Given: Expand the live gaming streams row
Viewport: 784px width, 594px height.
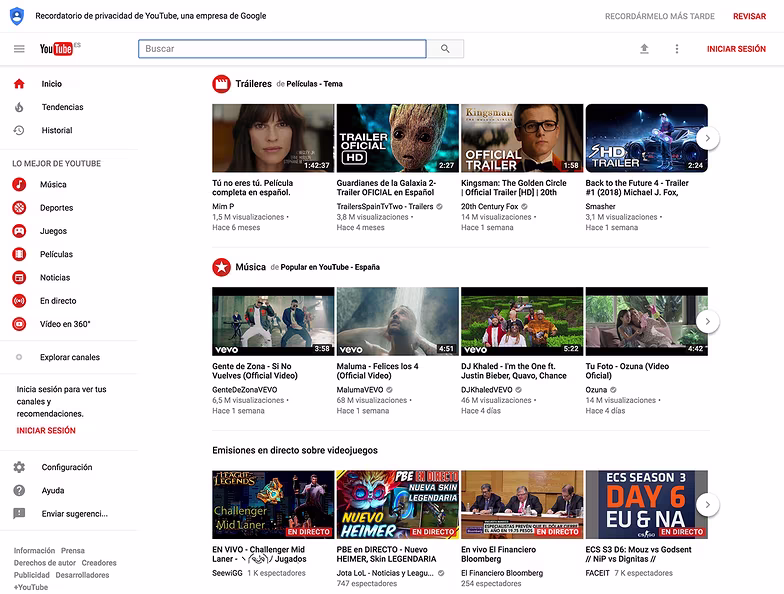Looking at the screenshot, I should (x=708, y=504).
